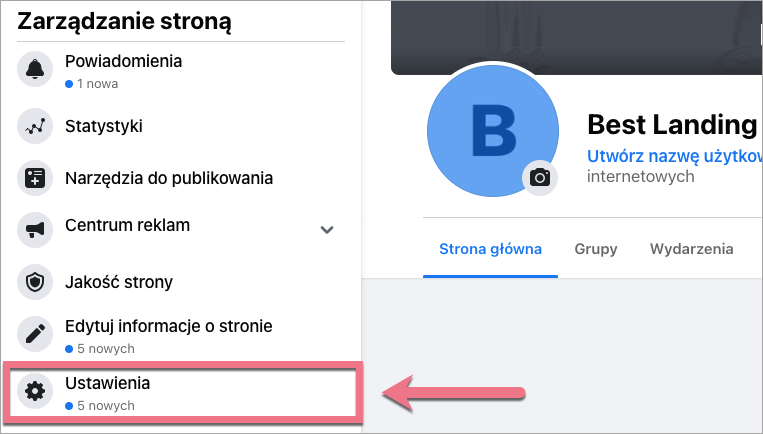Open the Powiadomienia menu label
This screenshot has width=763, height=434.
(123, 61)
